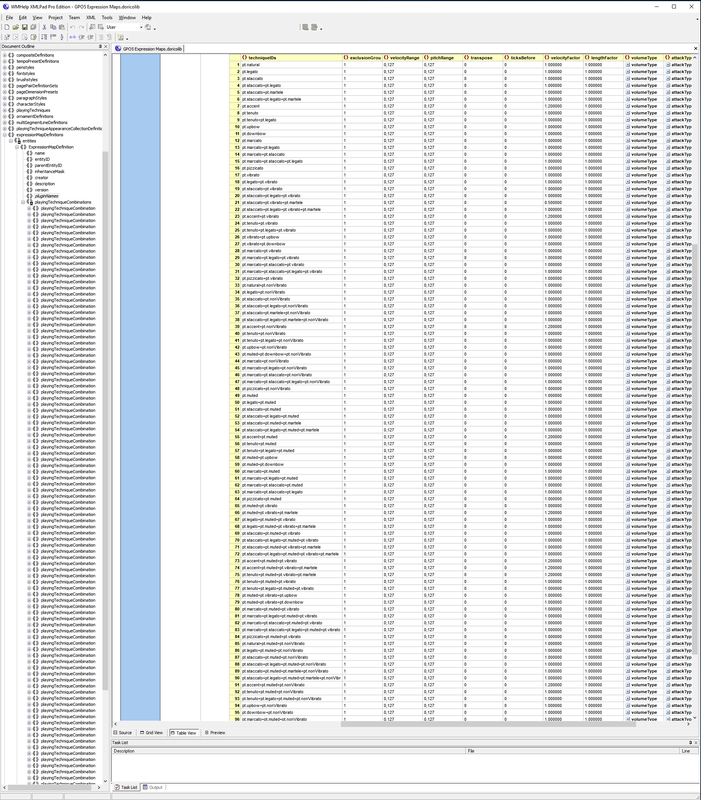The width and height of the screenshot is (701, 800).
Task: Click the blue horizontal arrows icon in second toolbar
Action: click(72, 37)
